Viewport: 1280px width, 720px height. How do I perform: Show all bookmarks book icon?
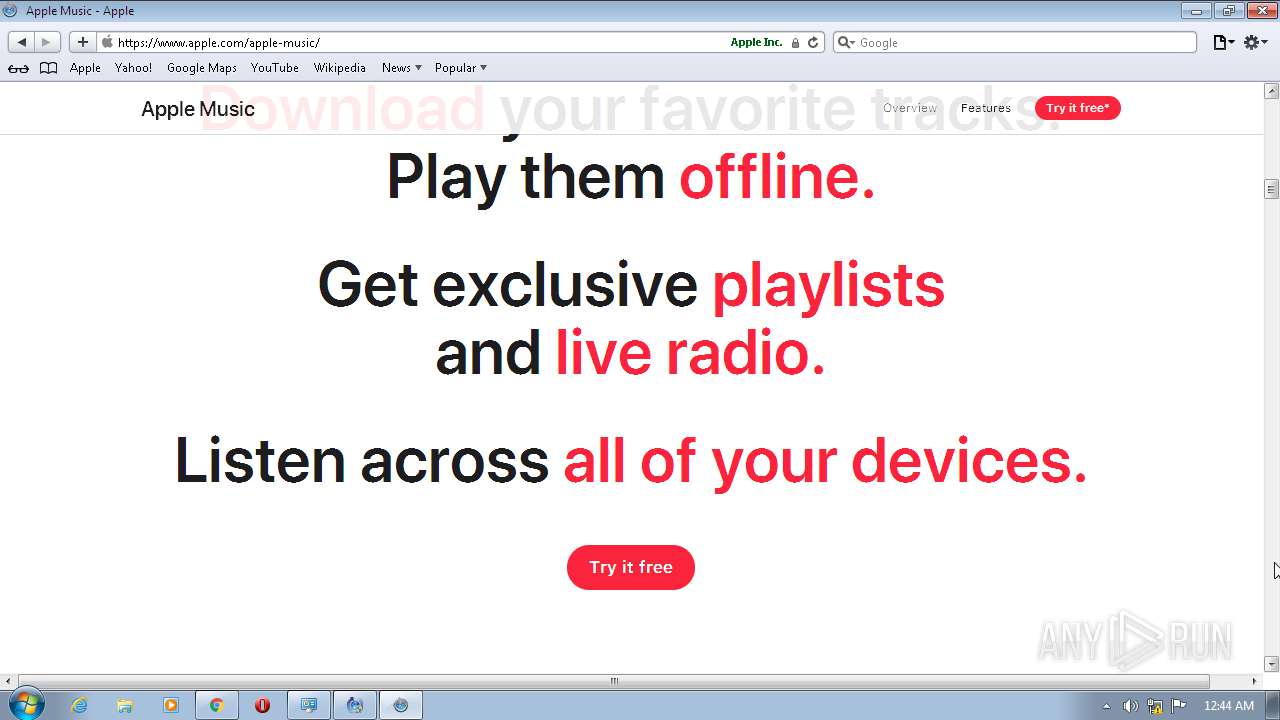[x=48, y=68]
